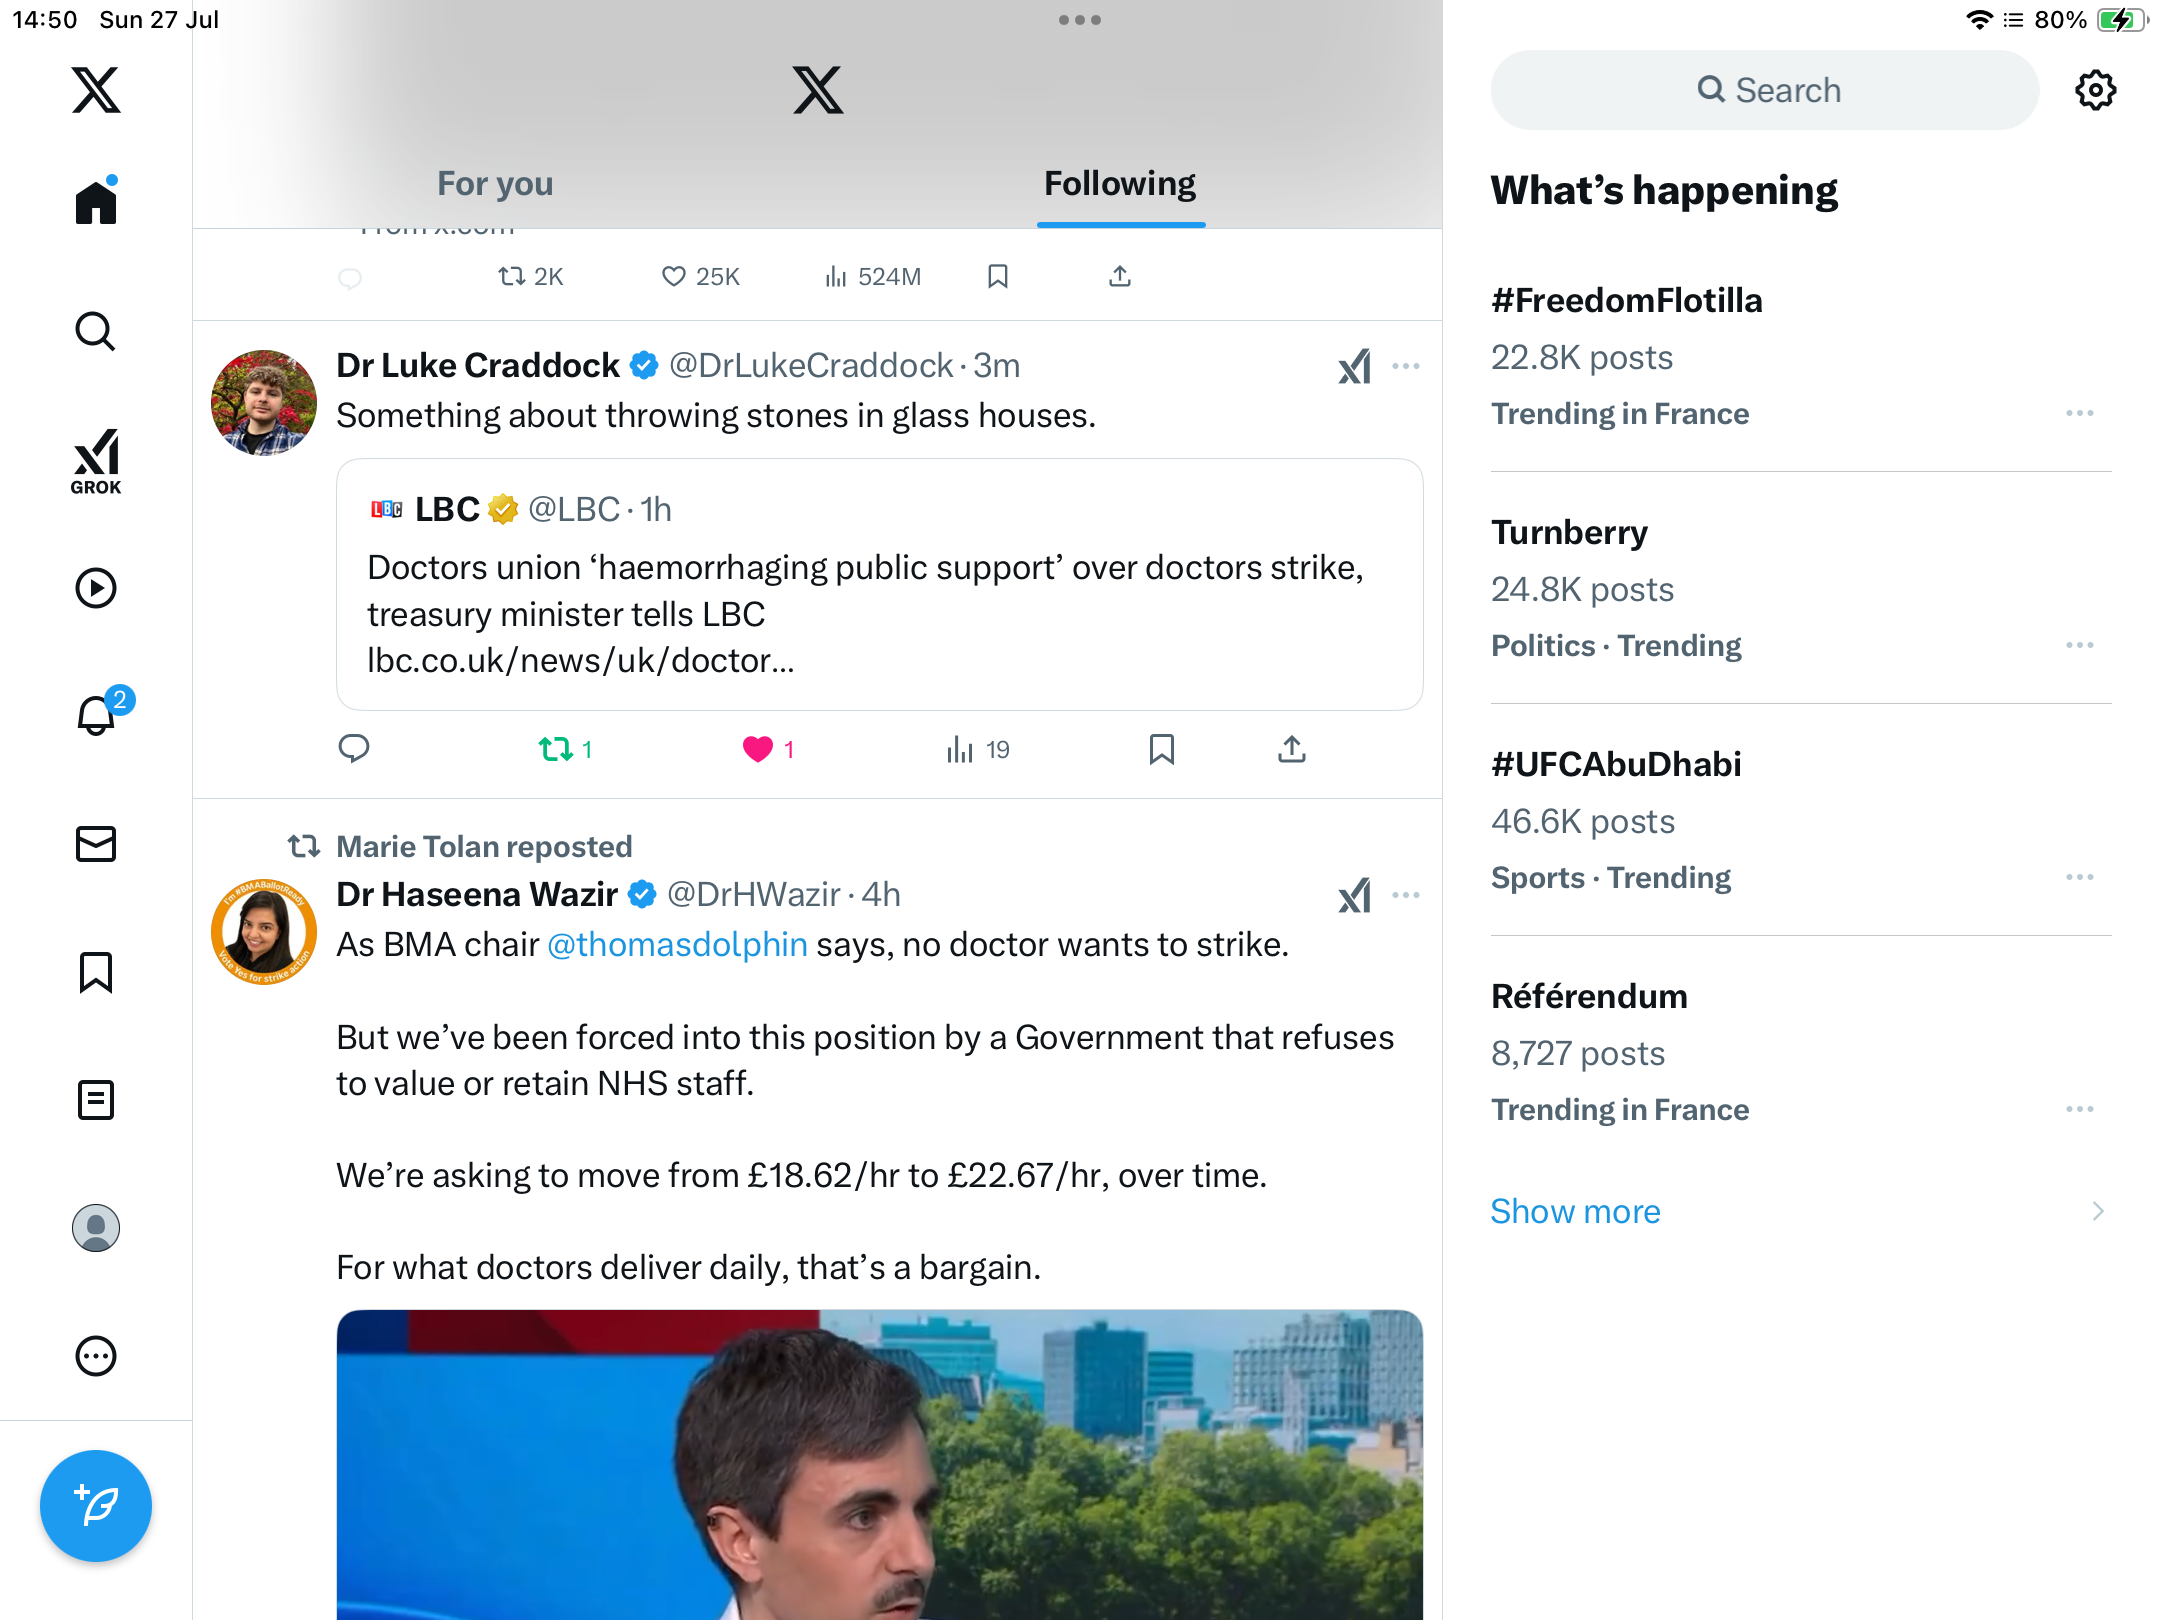Open search settings gear icon
2160x1620 pixels.
(2095, 90)
